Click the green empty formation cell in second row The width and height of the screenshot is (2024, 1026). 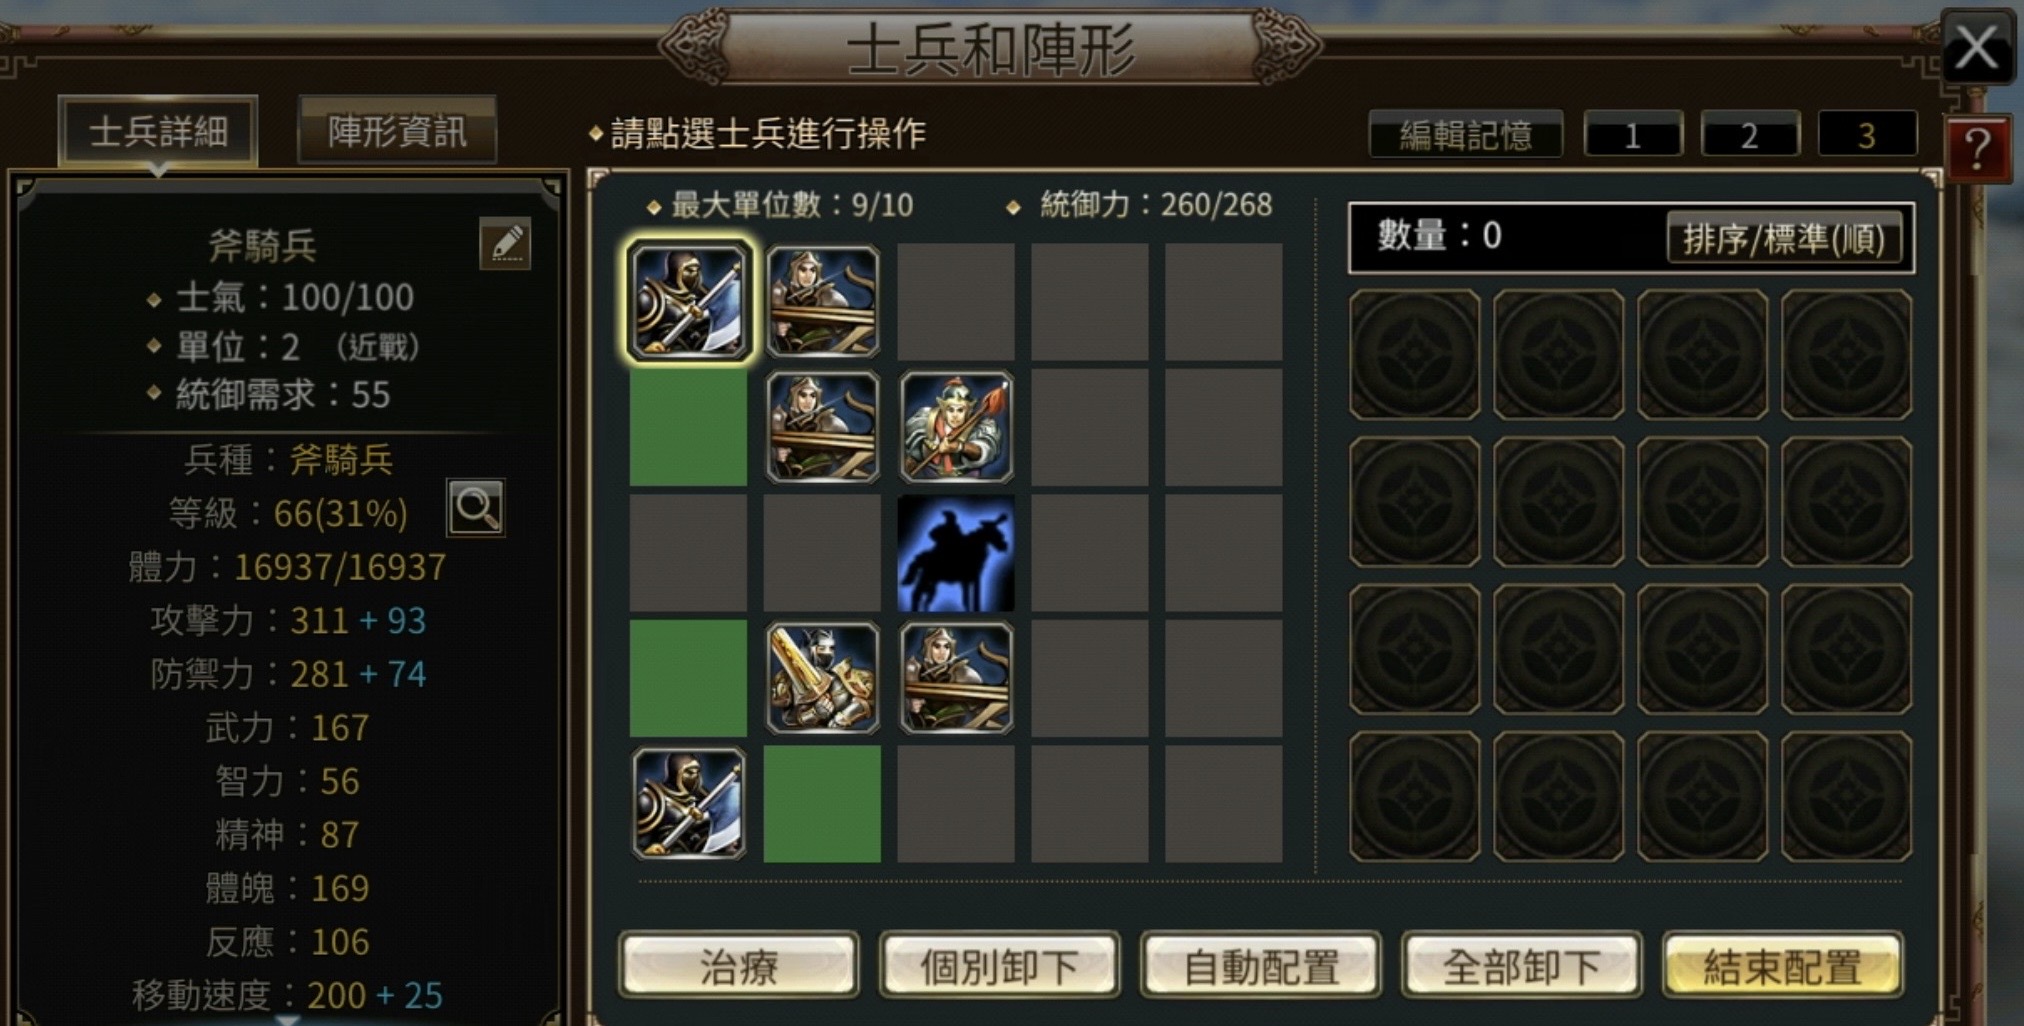click(x=688, y=427)
